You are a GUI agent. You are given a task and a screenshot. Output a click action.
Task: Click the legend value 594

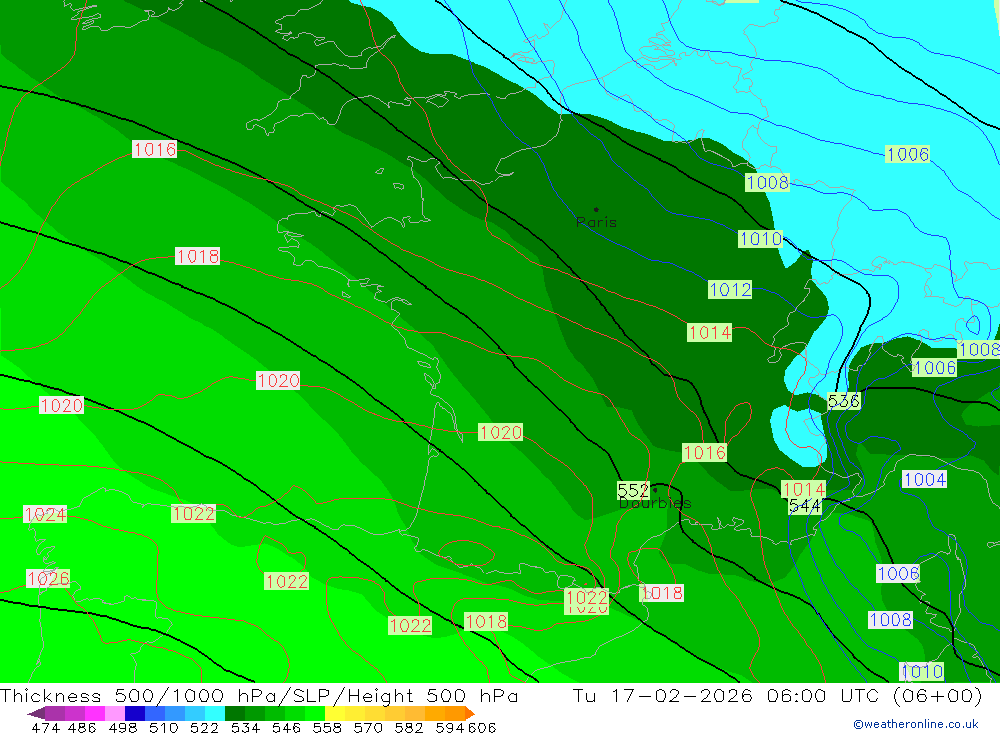[450, 727]
